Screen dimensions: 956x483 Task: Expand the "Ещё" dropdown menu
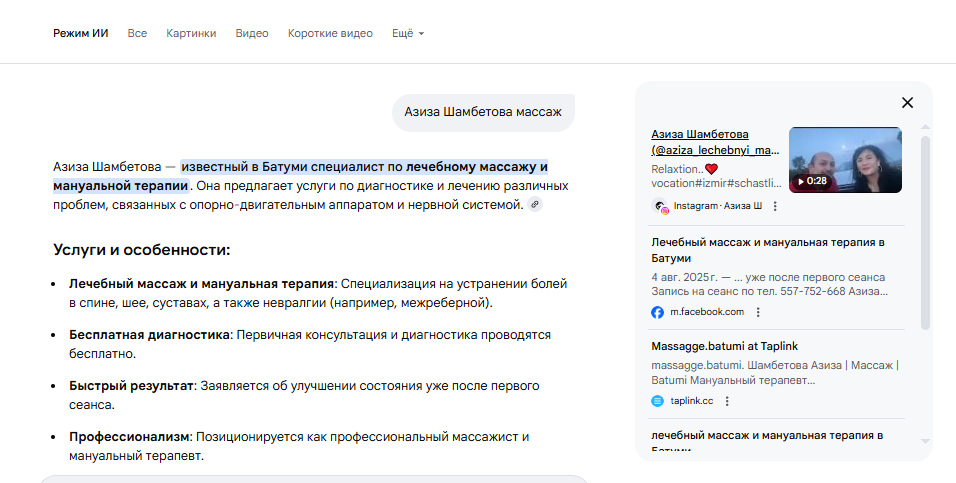(408, 33)
